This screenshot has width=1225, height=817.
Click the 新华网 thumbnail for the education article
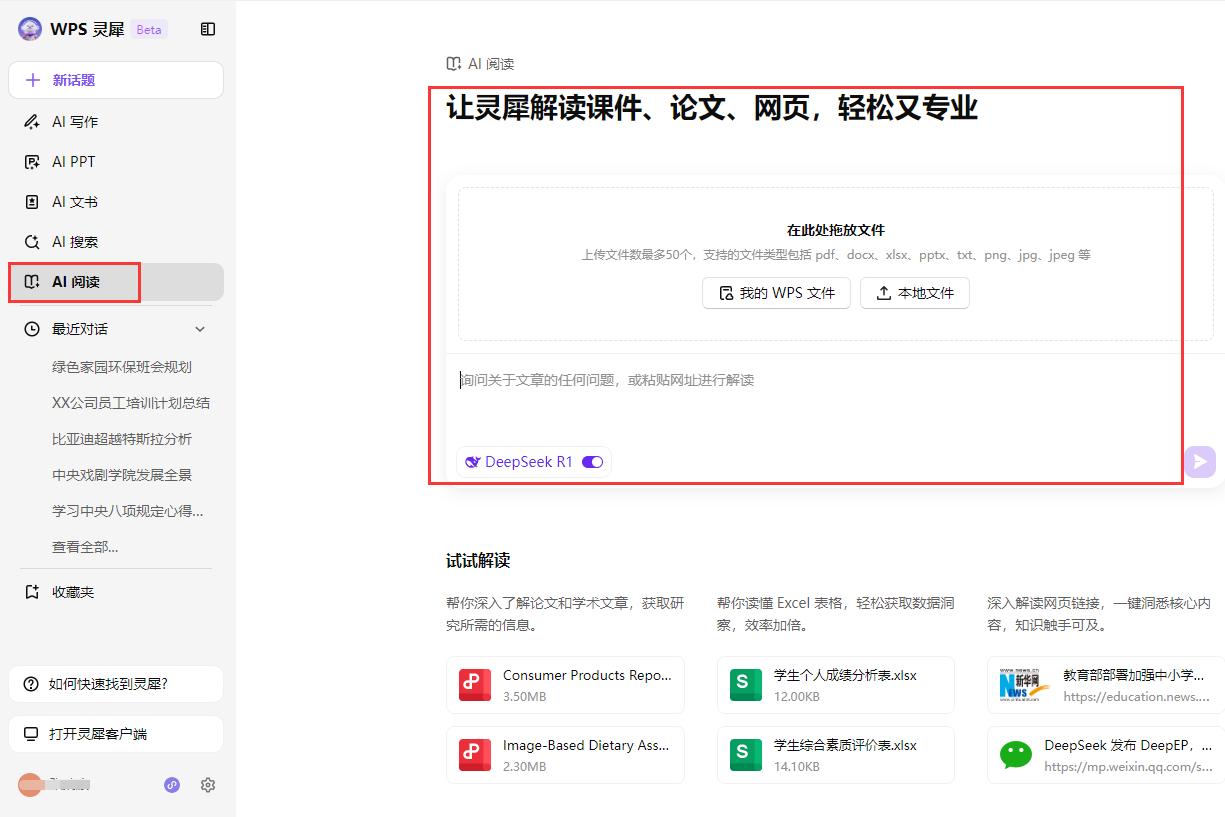pos(1025,685)
